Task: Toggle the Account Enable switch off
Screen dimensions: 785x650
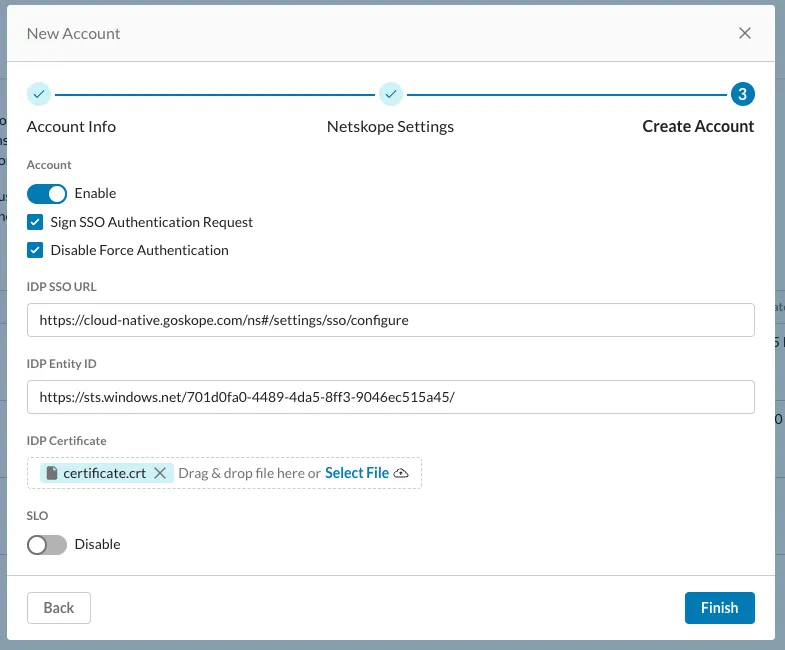Action: [x=47, y=193]
